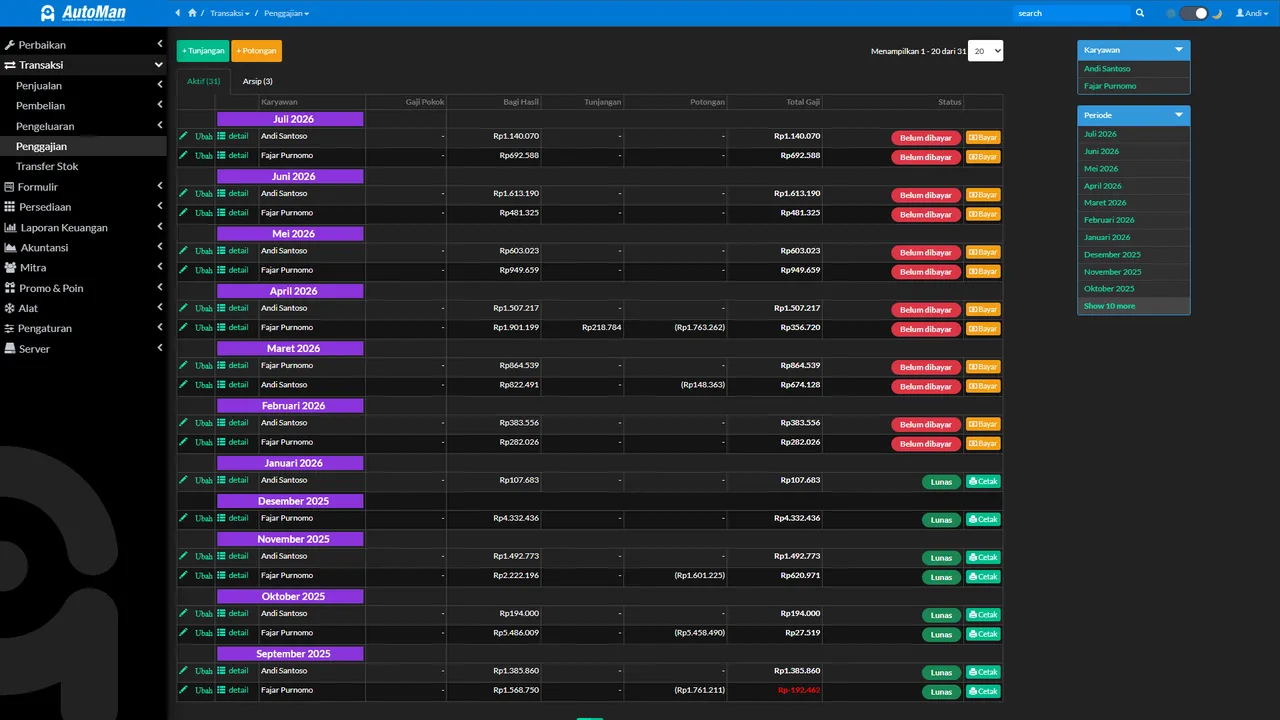
Task: Click the orange Potongan button
Action: pyautogui.click(x=256, y=51)
